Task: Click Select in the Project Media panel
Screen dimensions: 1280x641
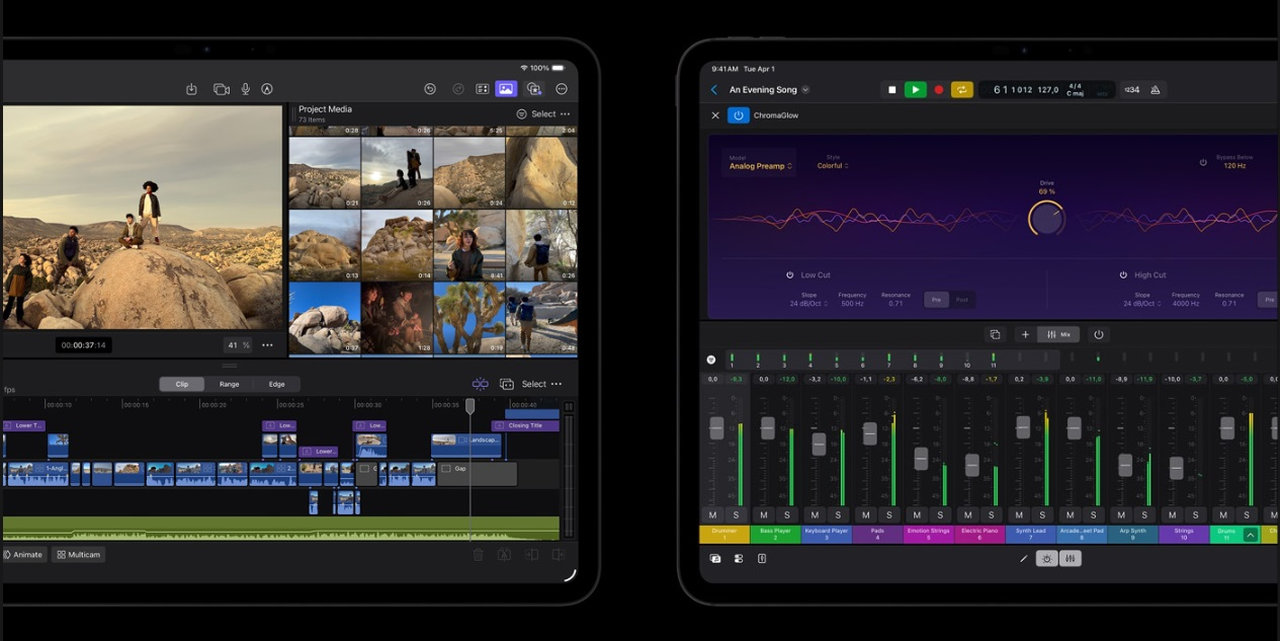Action: point(543,113)
